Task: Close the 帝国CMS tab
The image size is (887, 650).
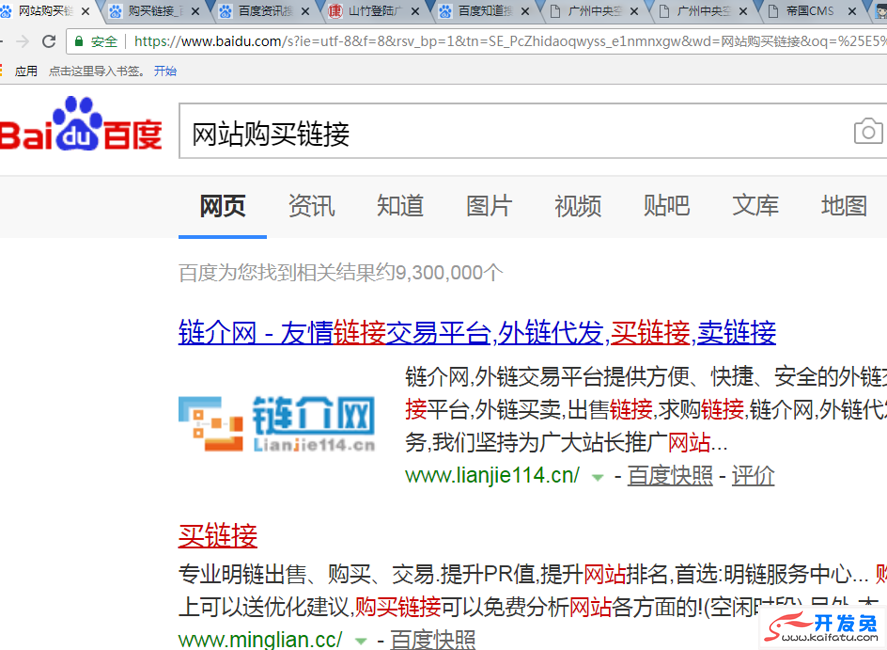Action: coord(852,11)
